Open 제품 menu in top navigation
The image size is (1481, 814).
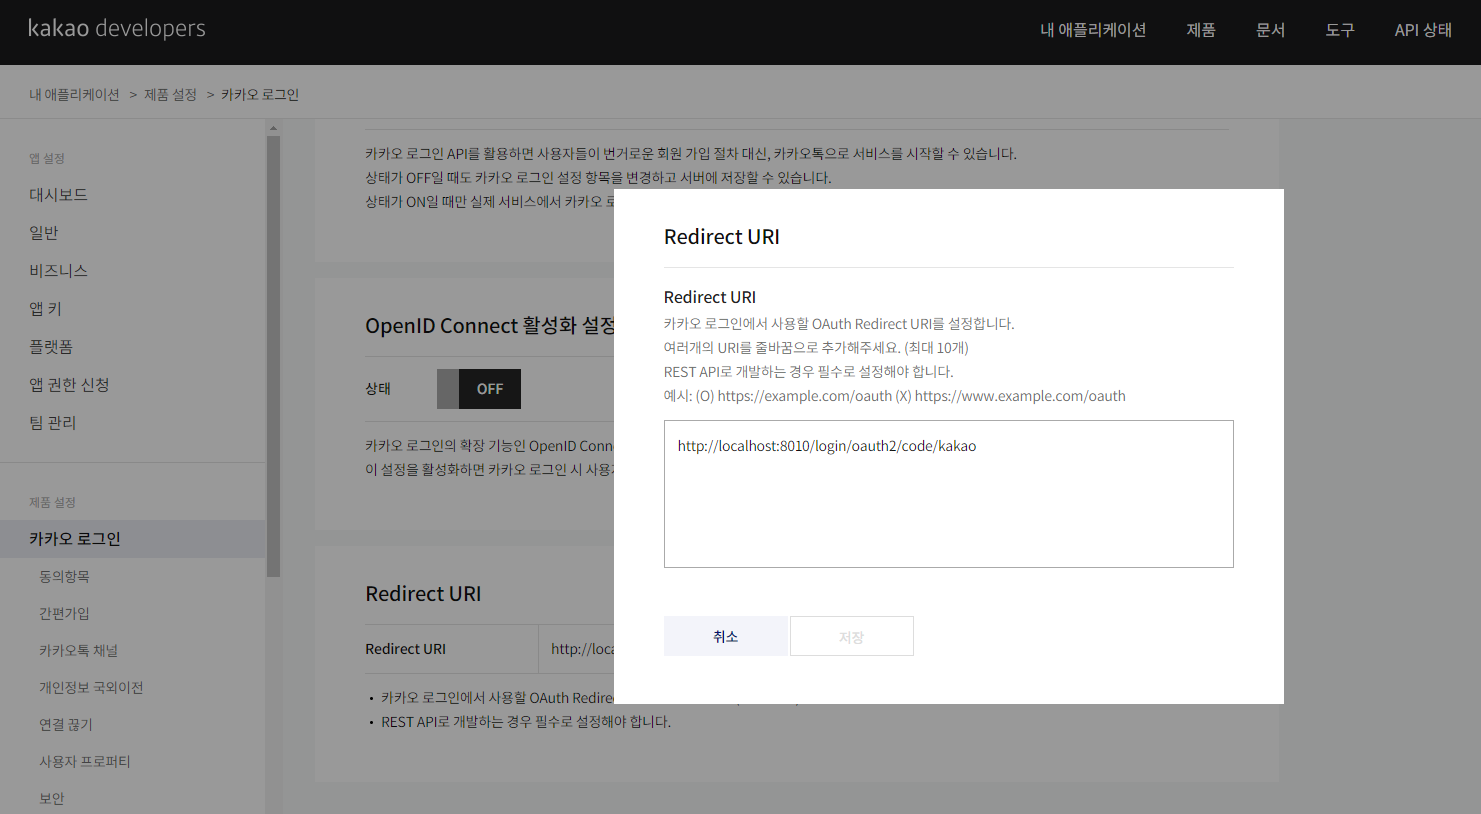[x=1201, y=30]
